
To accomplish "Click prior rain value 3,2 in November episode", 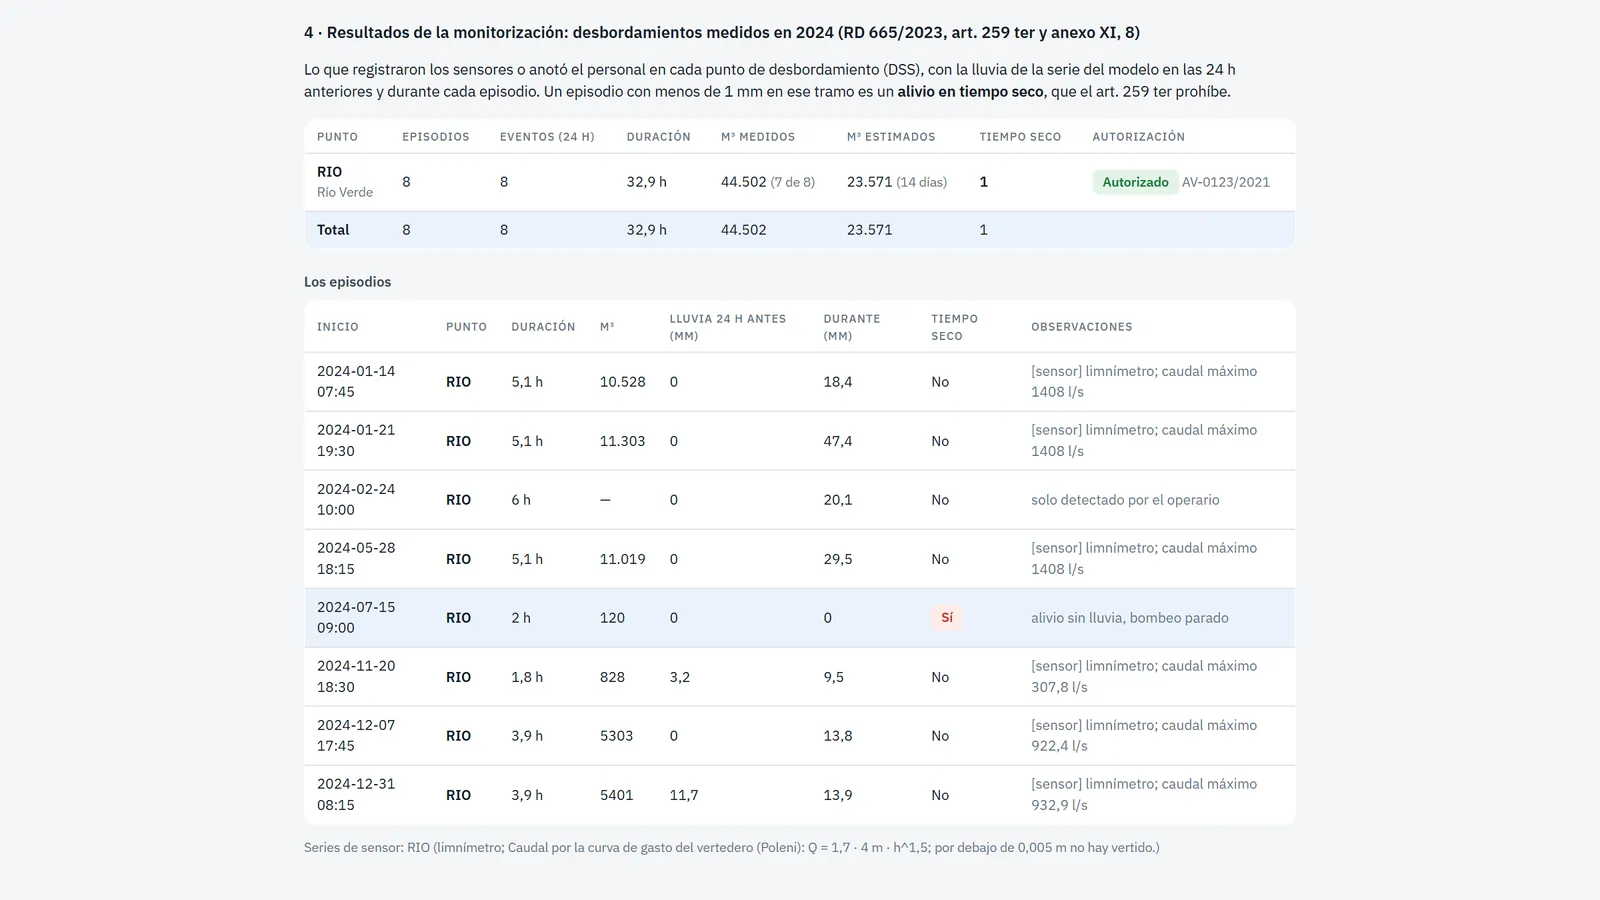I will tap(680, 677).
